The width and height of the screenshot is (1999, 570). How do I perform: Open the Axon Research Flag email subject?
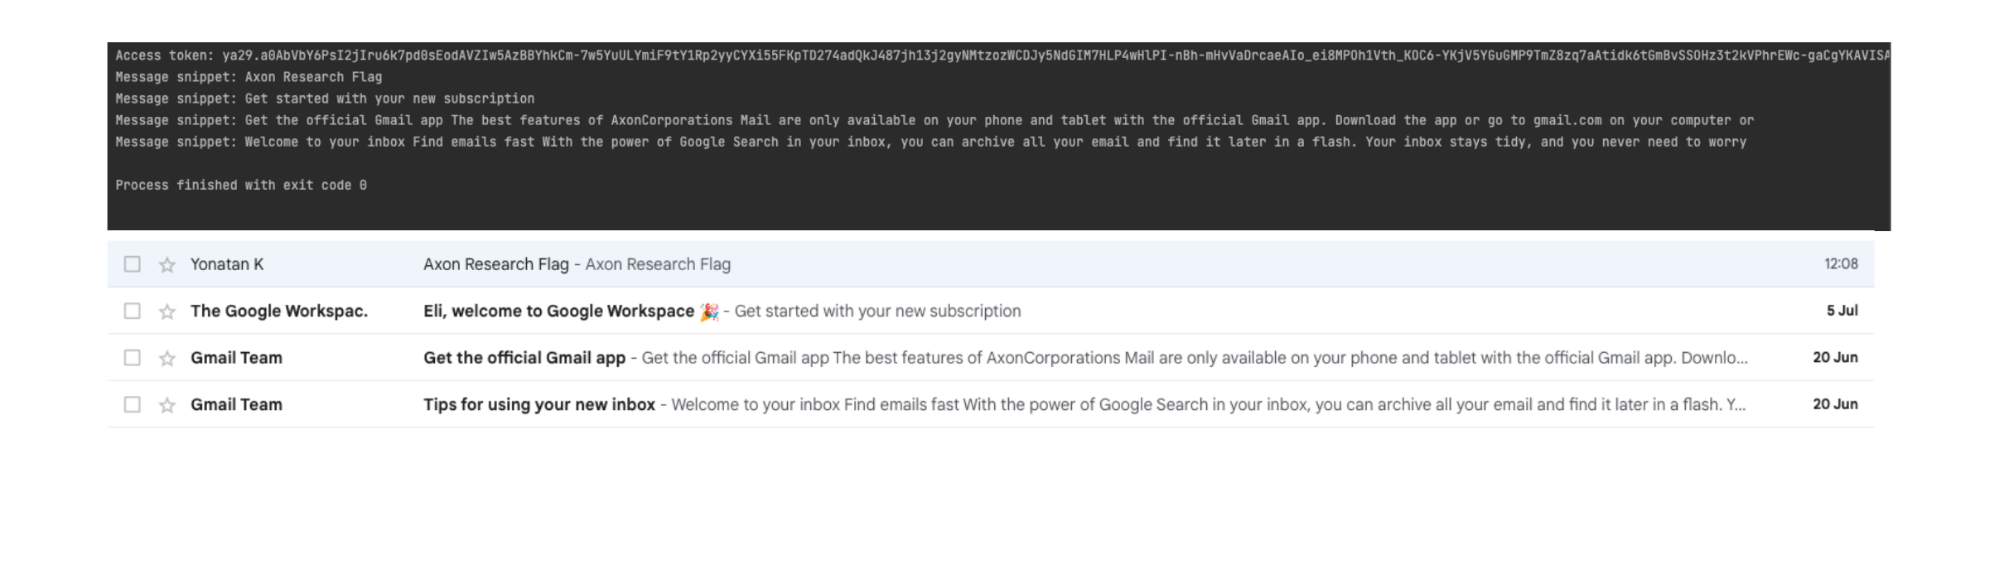coord(496,264)
